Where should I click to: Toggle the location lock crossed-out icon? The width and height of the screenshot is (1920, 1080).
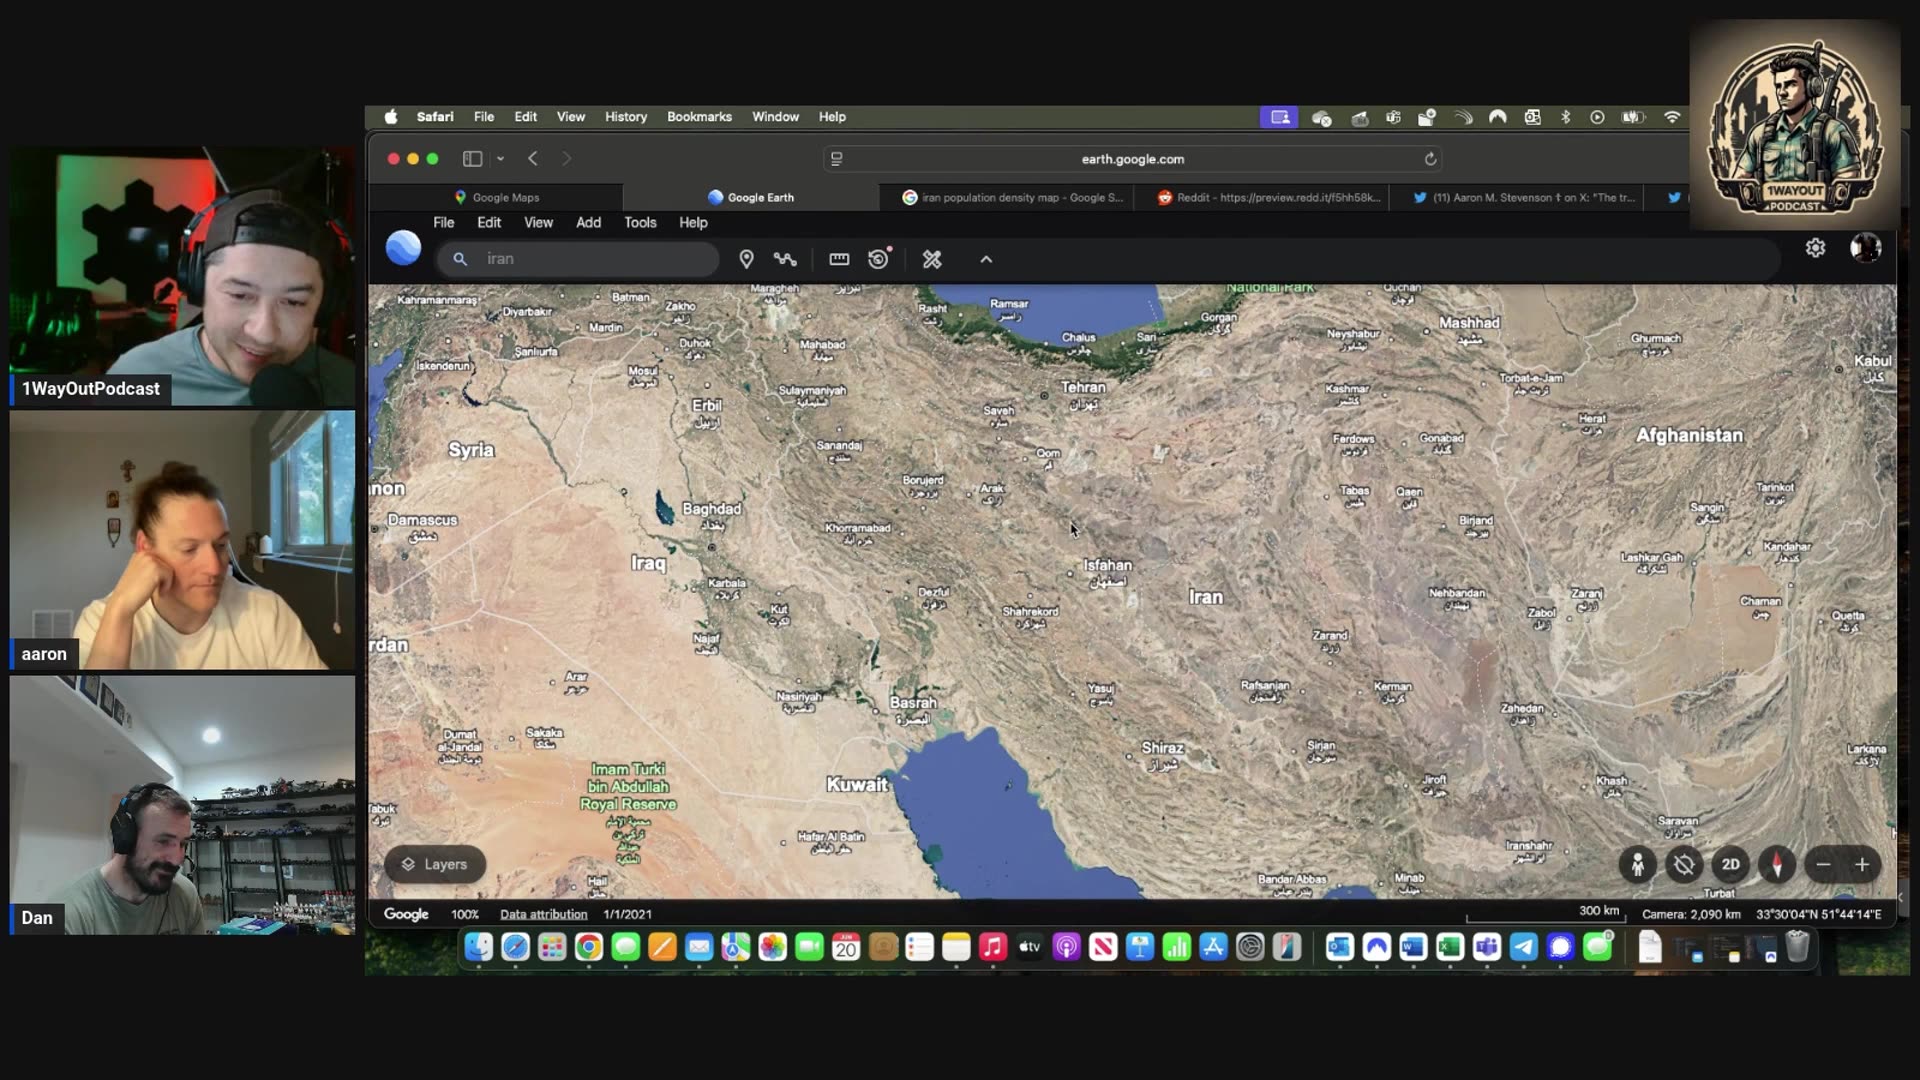pos(1684,865)
